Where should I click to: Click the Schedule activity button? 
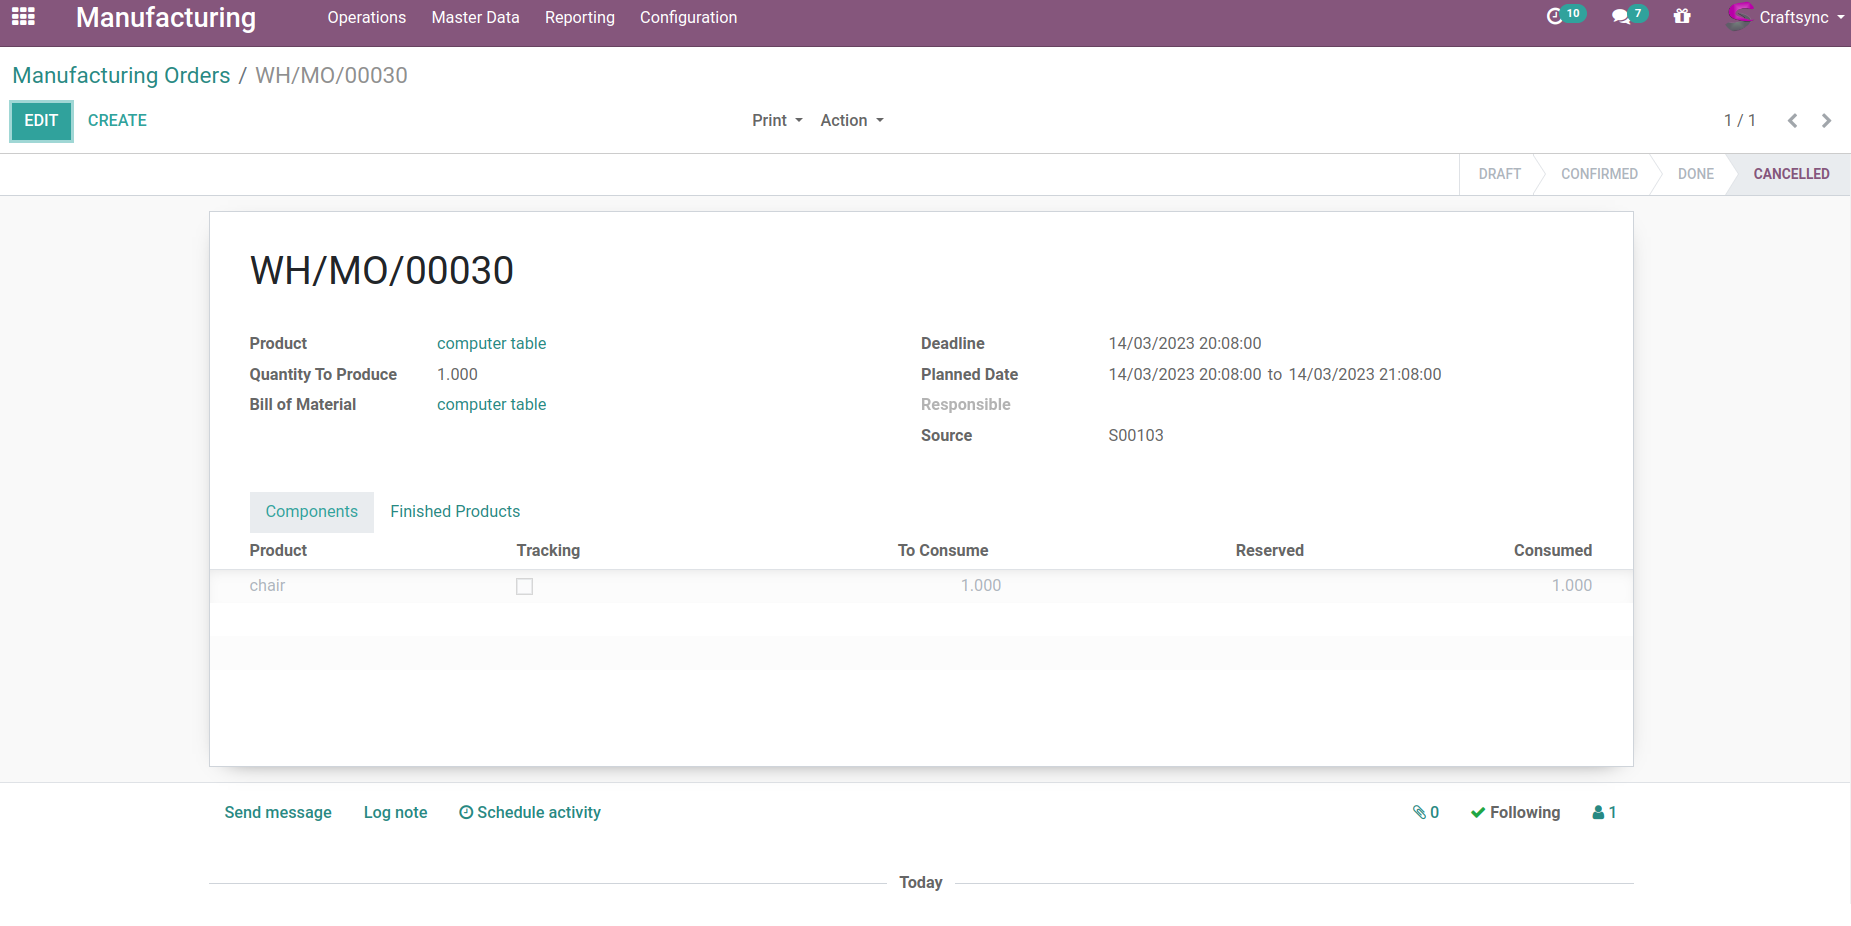coord(529,812)
